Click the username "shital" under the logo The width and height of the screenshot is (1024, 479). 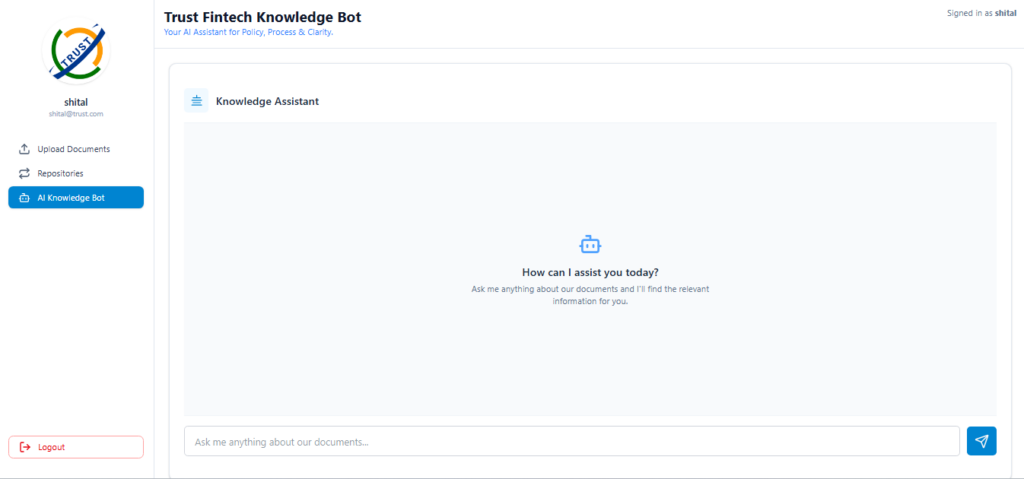coord(76,102)
